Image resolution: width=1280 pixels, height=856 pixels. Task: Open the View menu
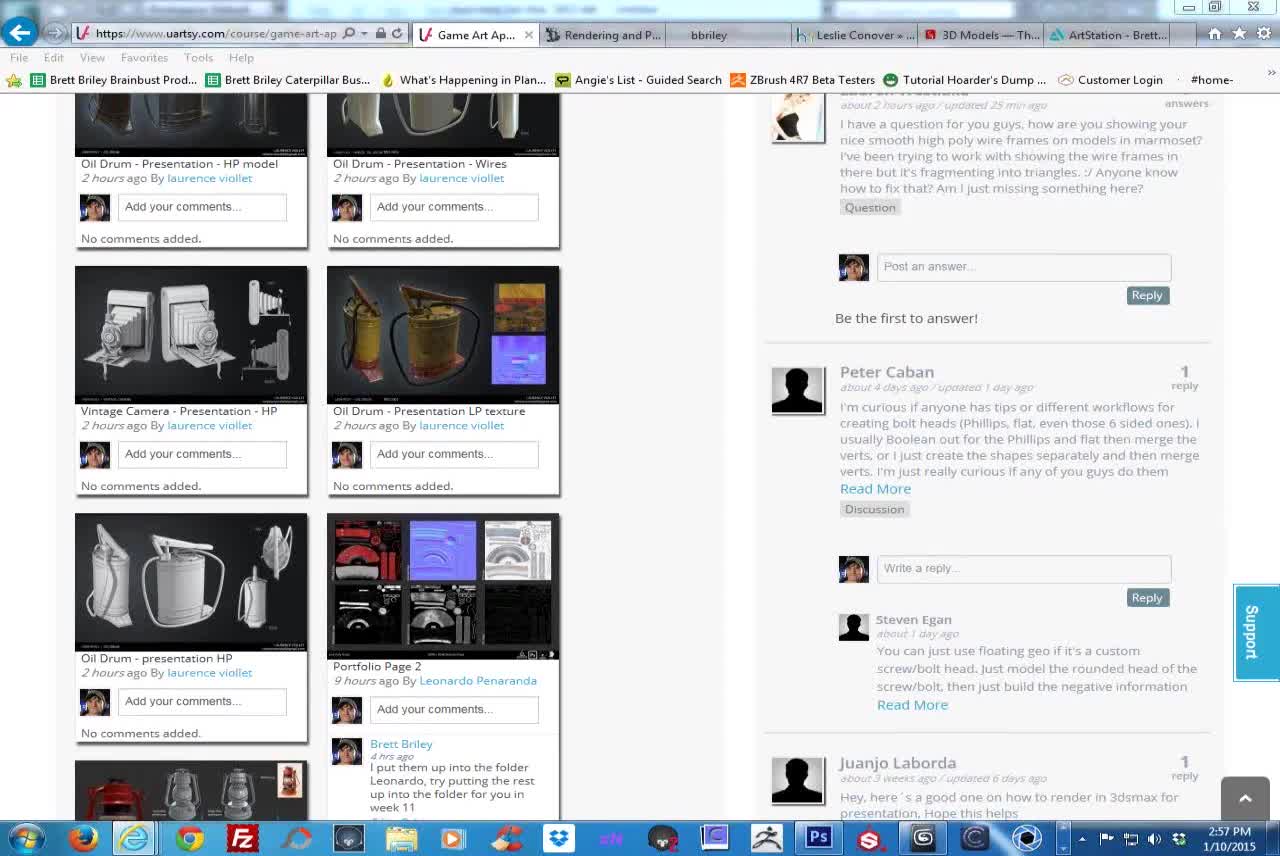[92, 58]
